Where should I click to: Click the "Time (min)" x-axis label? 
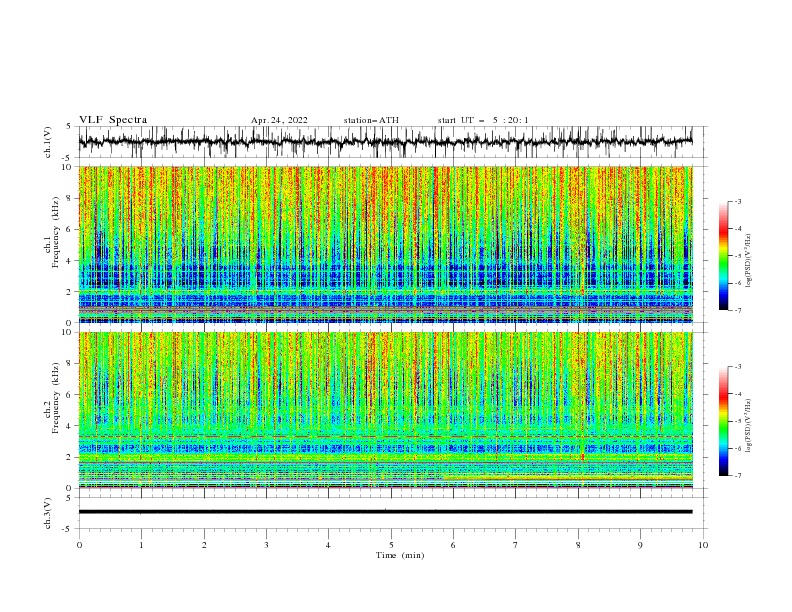pyautogui.click(x=400, y=555)
